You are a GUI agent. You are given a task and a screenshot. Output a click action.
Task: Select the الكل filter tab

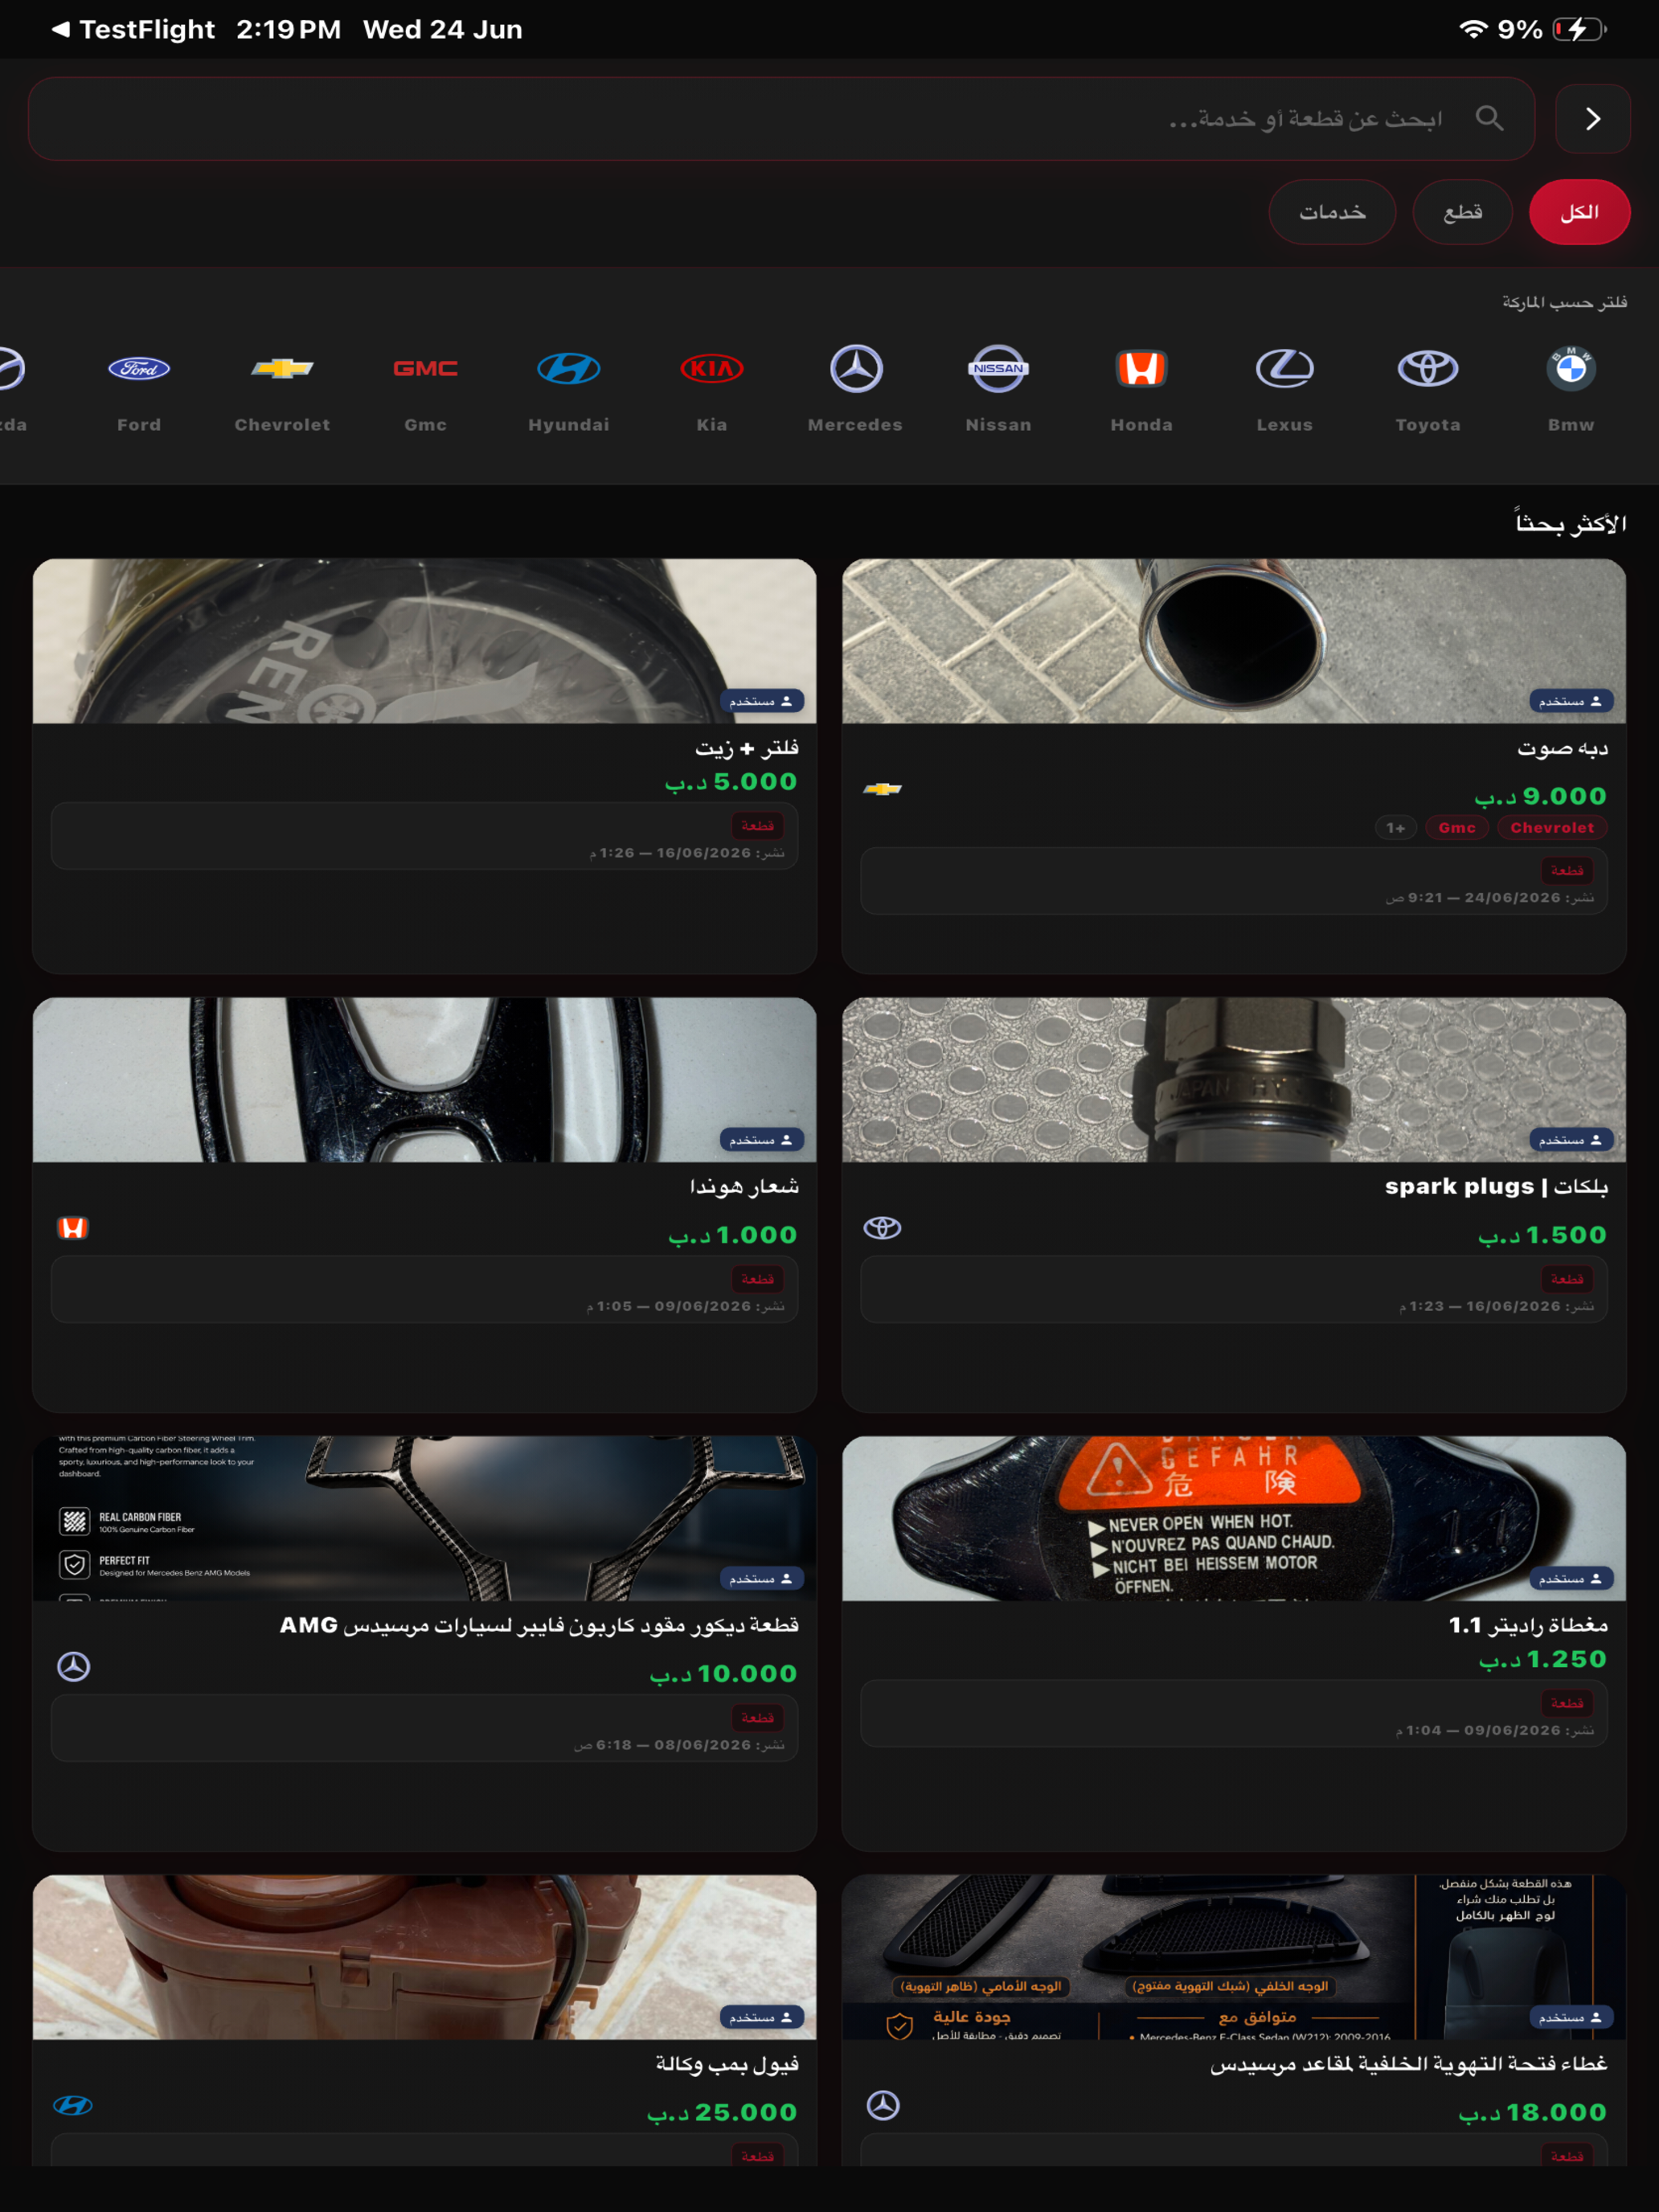point(1579,212)
